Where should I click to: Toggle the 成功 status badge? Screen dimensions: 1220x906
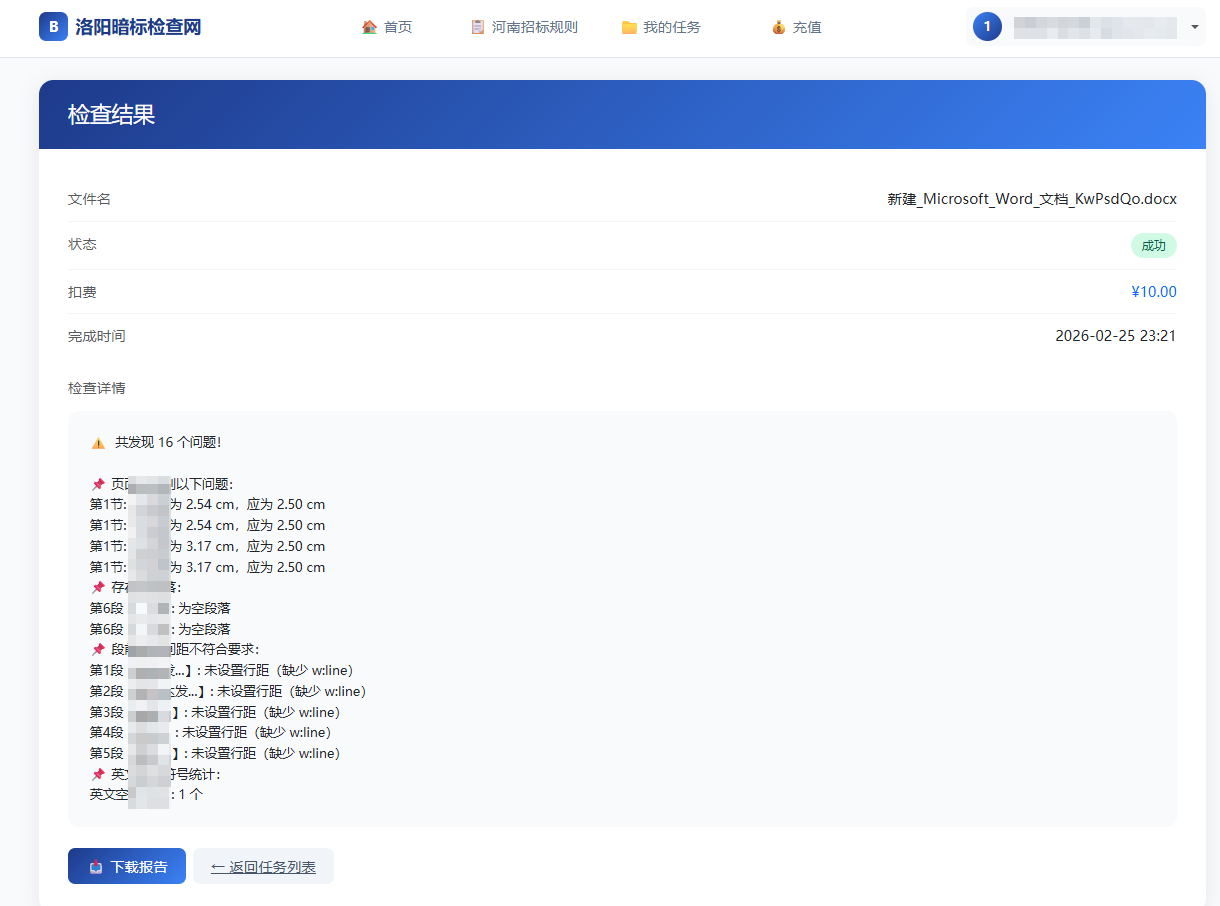(1154, 245)
